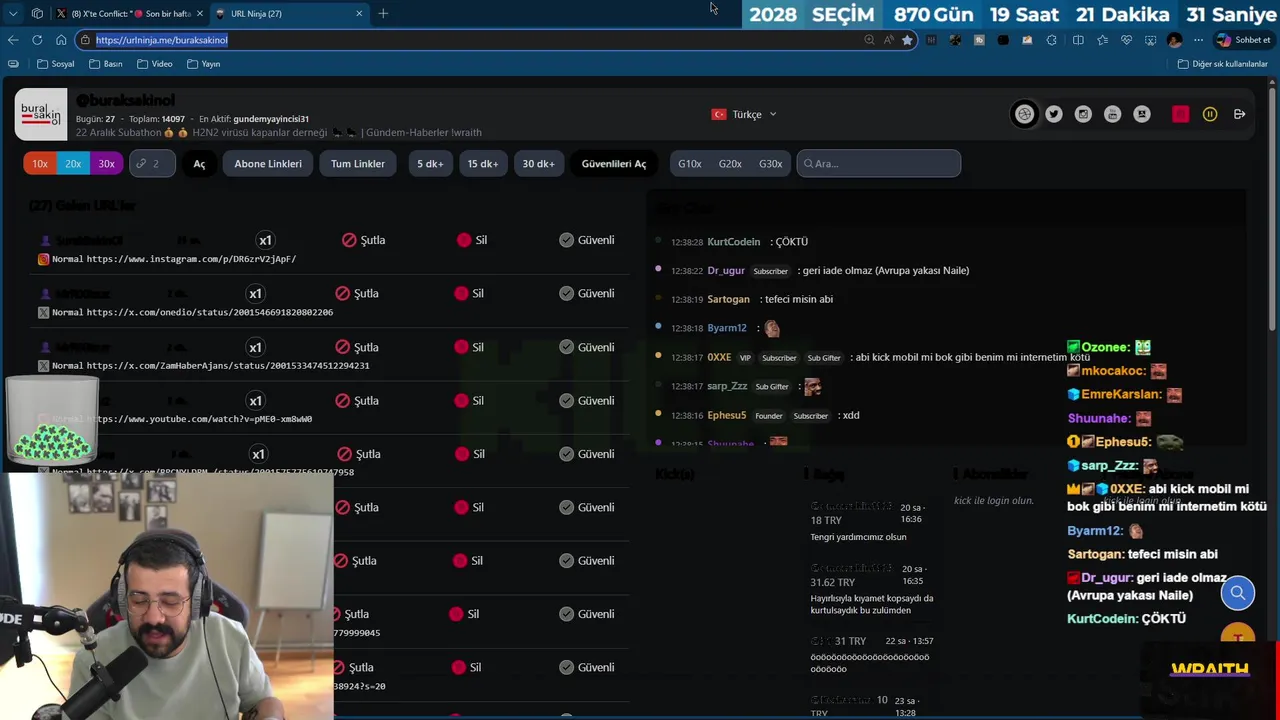The width and height of the screenshot is (1280, 720).
Task: Open browser profile avatar
Action: [1174, 40]
